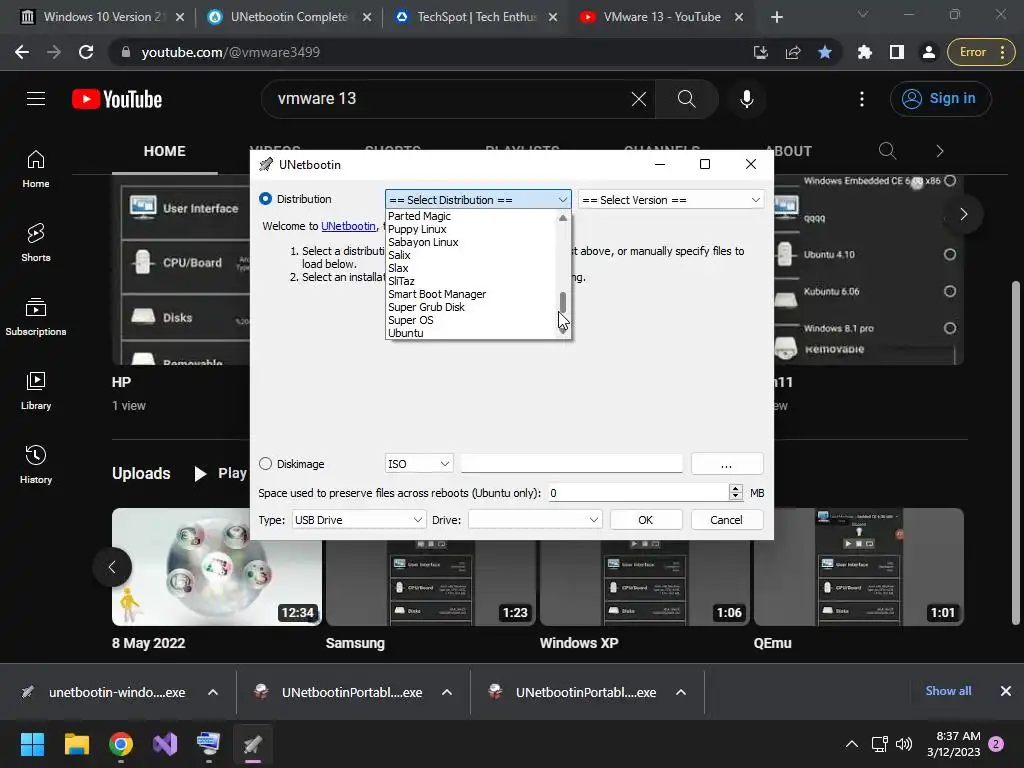Viewport: 1024px width, 768px height.
Task: Choose Slax from distribution list
Action: [x=398, y=268]
